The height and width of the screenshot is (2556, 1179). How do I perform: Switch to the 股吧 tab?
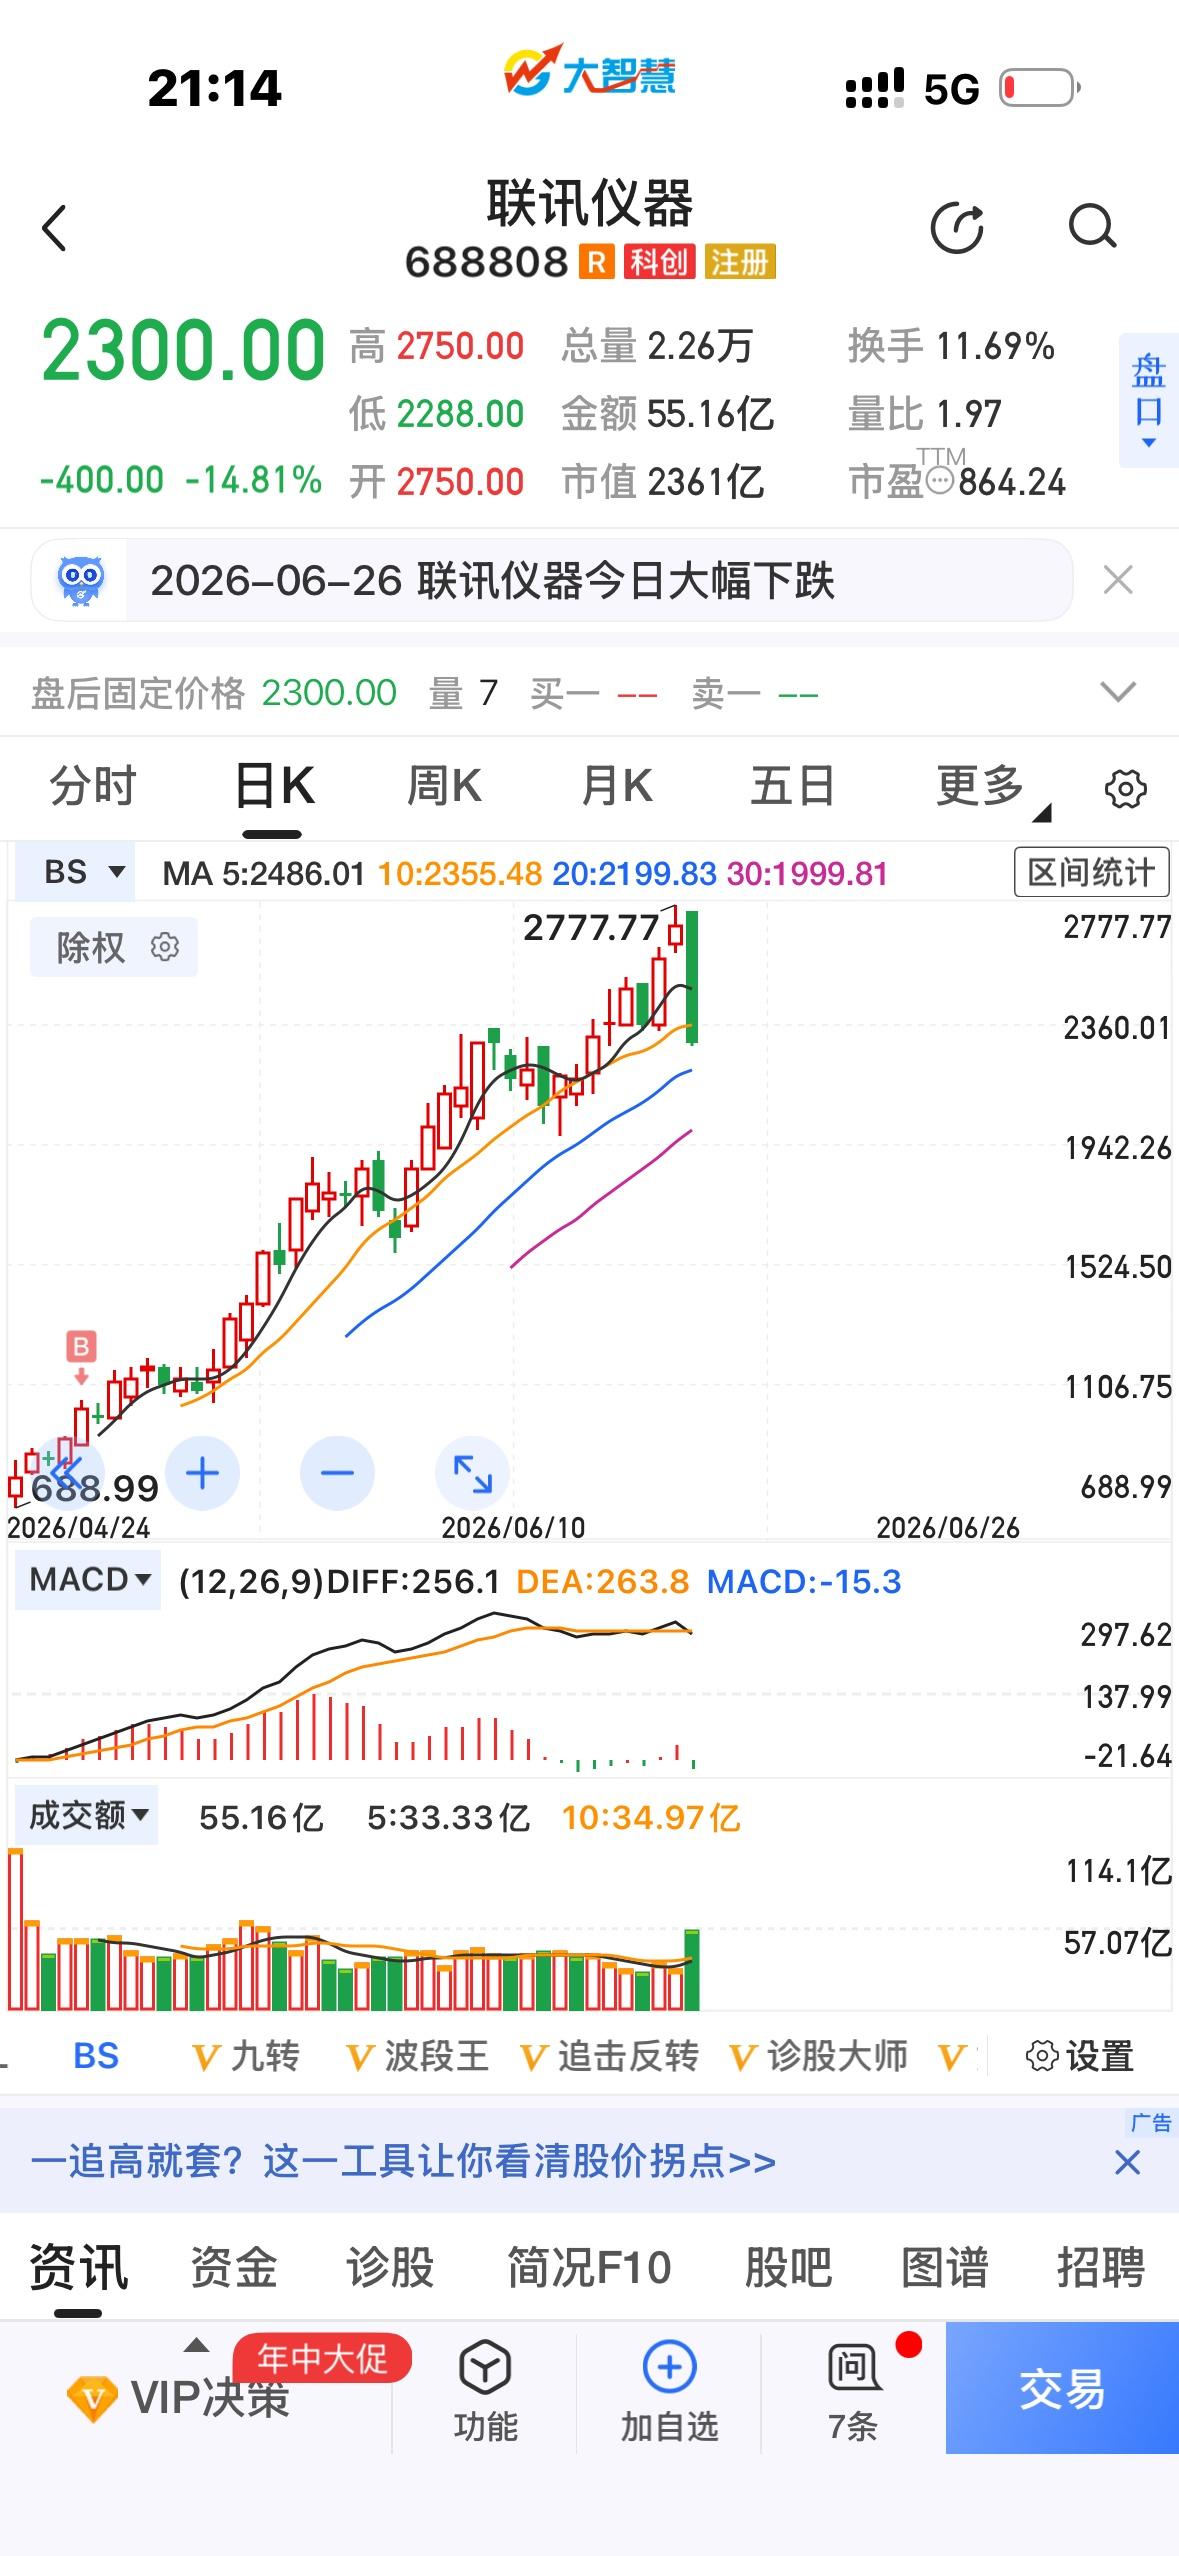click(788, 2266)
